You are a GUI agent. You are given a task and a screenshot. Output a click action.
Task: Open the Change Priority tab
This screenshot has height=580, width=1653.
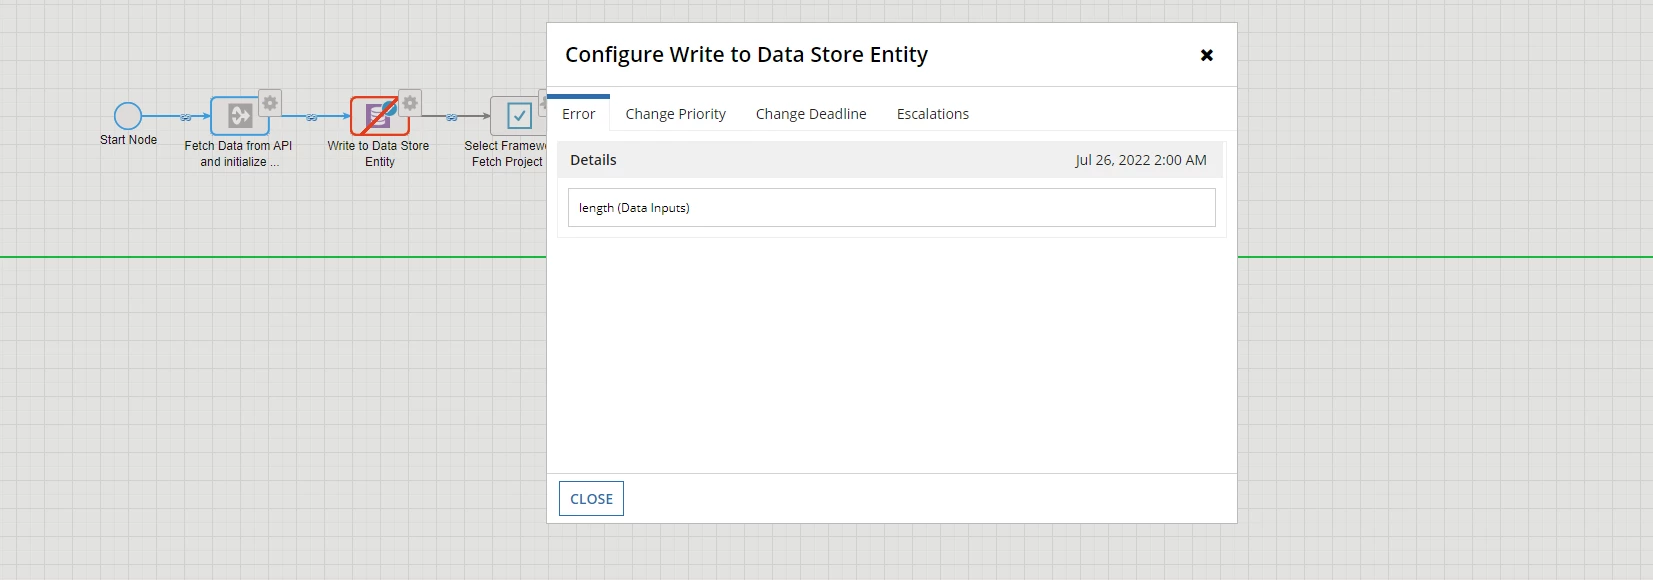(676, 114)
